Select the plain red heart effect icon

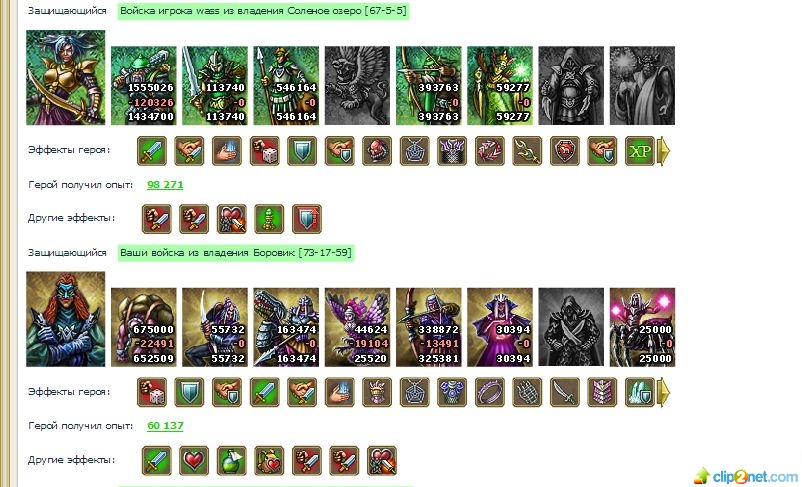point(194,460)
